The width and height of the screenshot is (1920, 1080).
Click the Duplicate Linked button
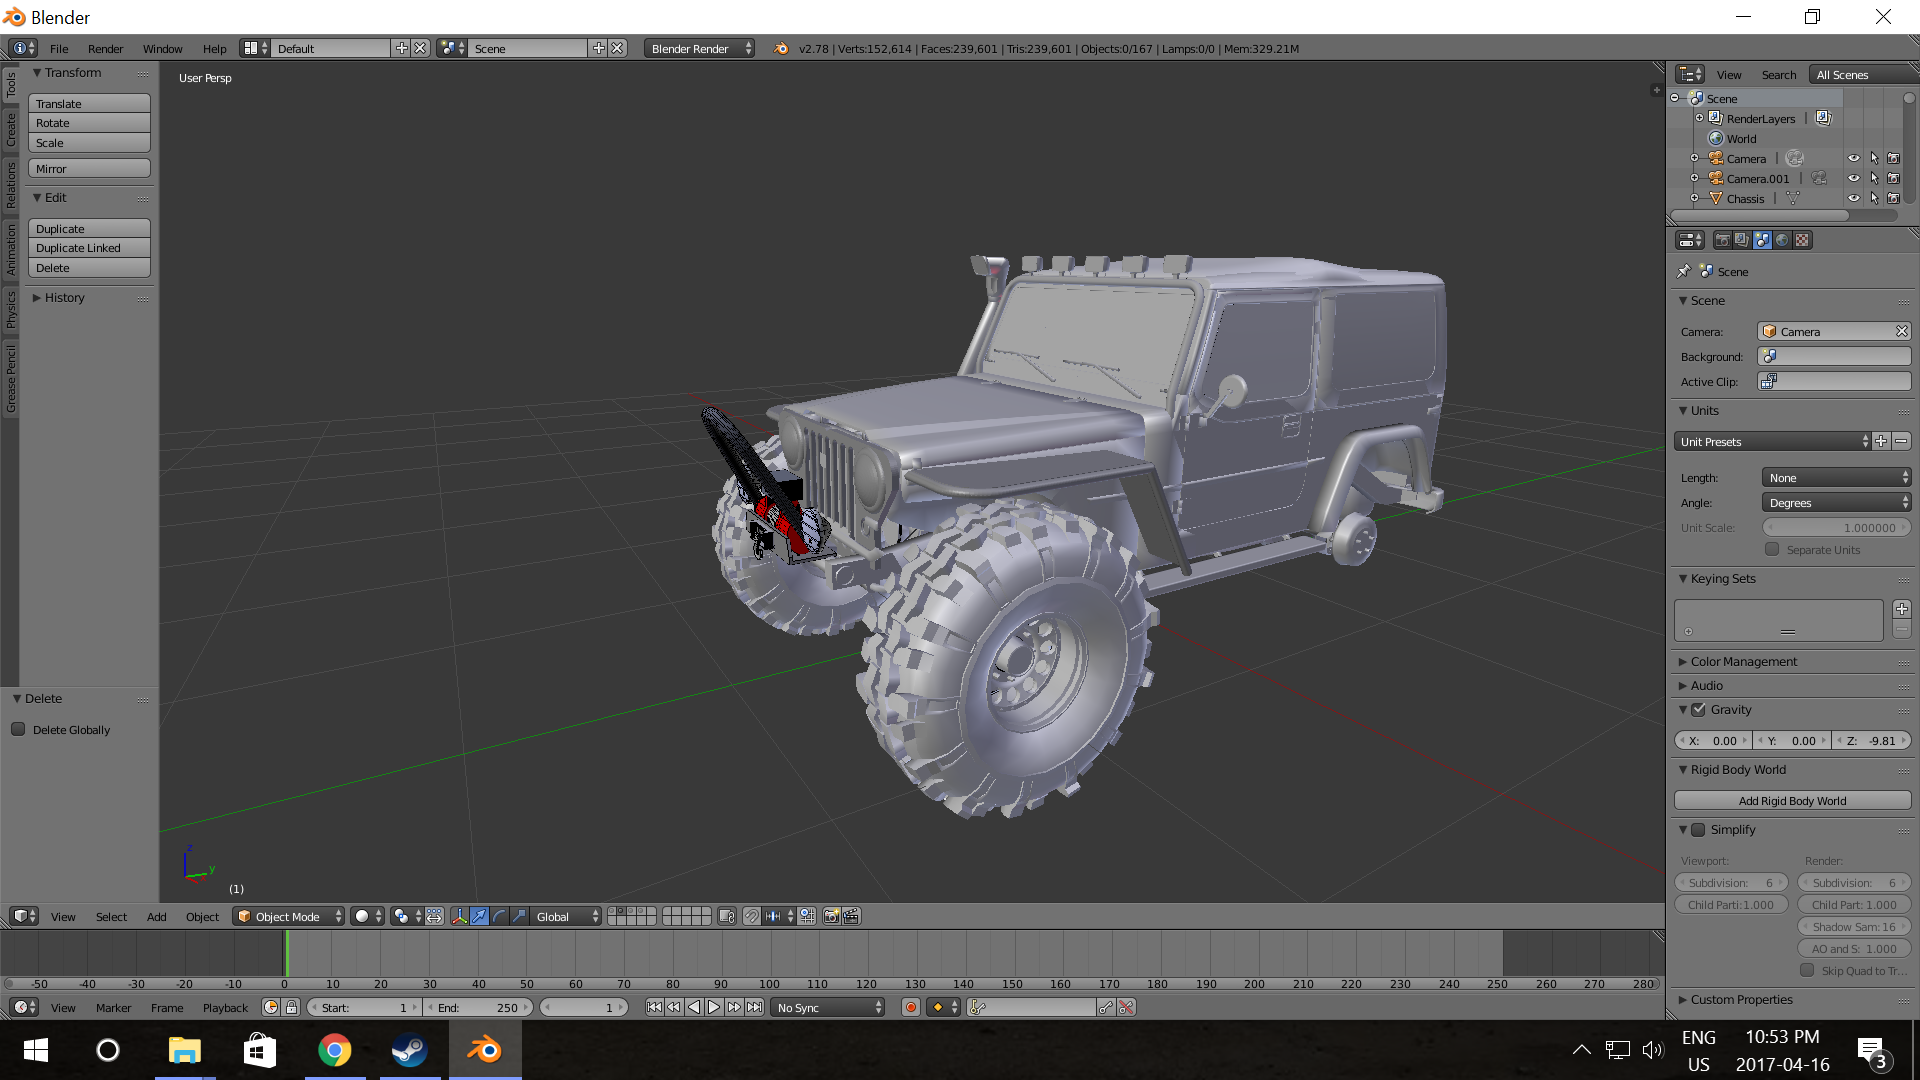point(89,248)
